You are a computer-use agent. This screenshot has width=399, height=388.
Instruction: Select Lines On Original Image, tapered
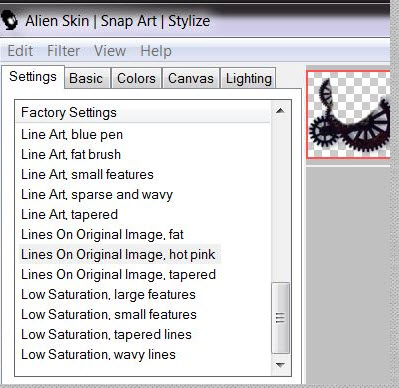click(118, 275)
